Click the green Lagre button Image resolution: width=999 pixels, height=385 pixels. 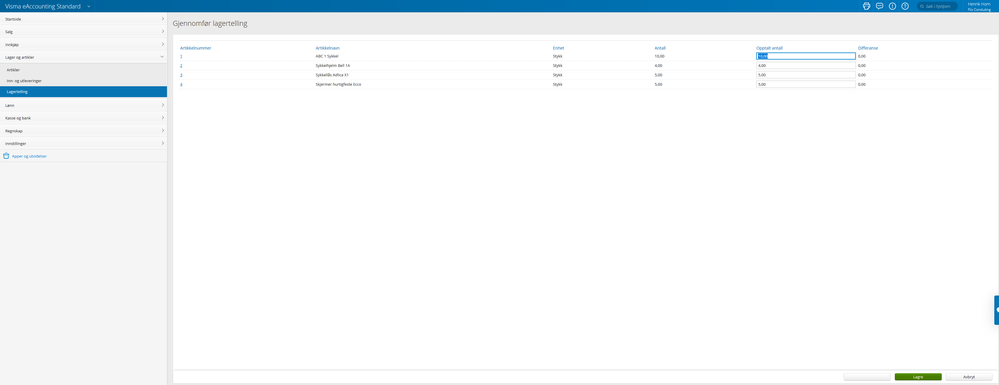coord(917,377)
